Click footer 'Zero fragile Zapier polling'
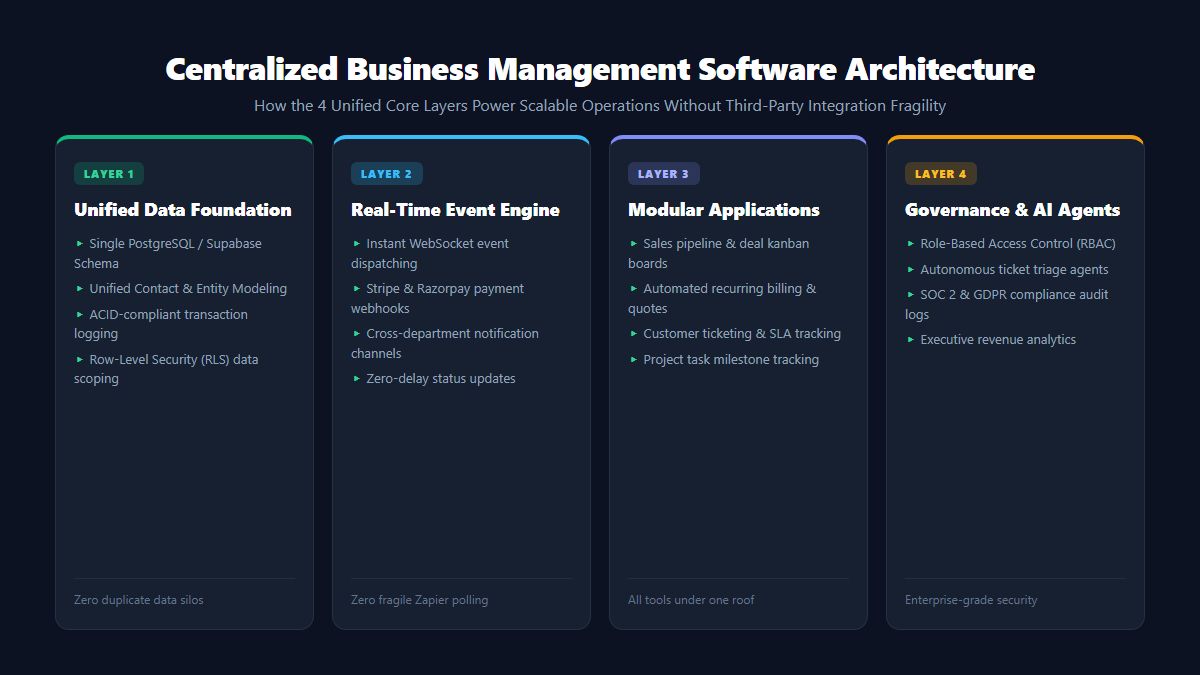1200x675 pixels. click(420, 600)
